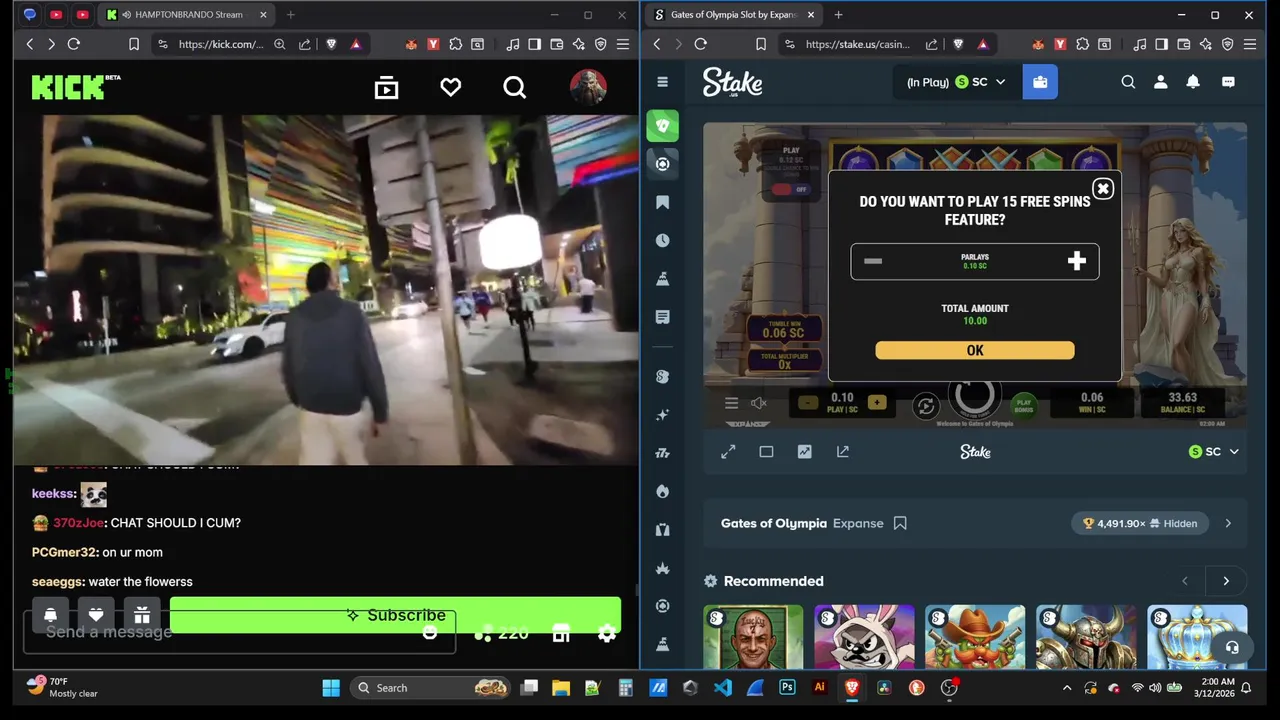Image resolution: width=1280 pixels, height=720 pixels.
Task: Subscribe to the Kick channel
Action: click(x=395, y=615)
